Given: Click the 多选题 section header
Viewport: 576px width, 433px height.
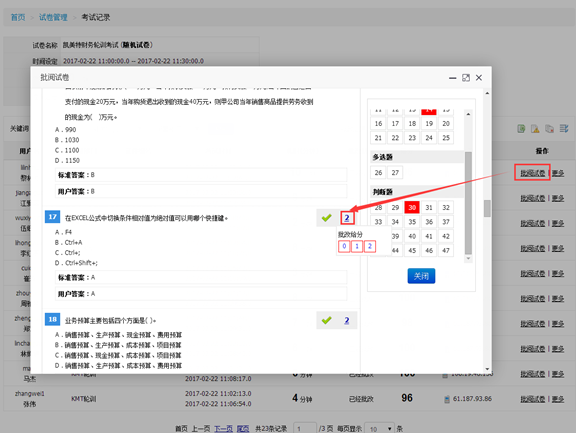Looking at the screenshot, I should [x=417, y=157].
